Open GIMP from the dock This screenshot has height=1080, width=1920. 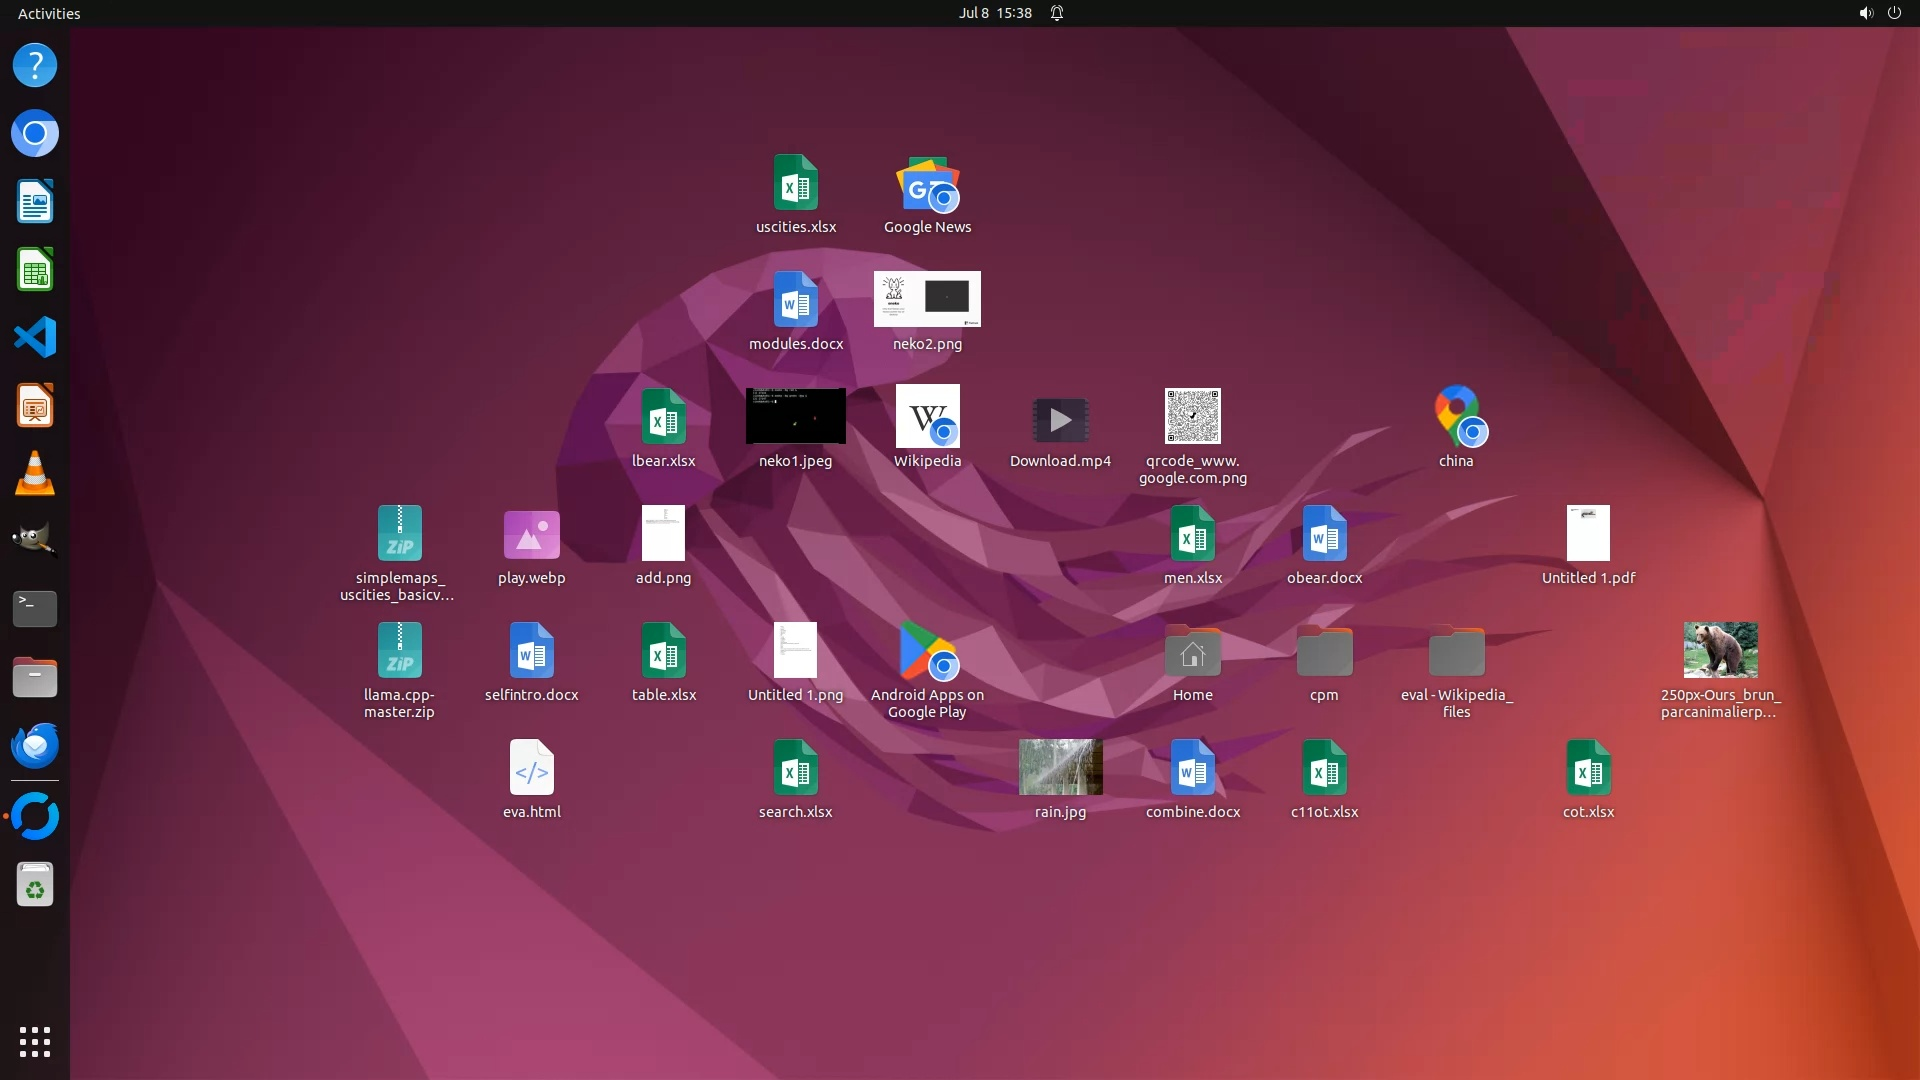35,541
